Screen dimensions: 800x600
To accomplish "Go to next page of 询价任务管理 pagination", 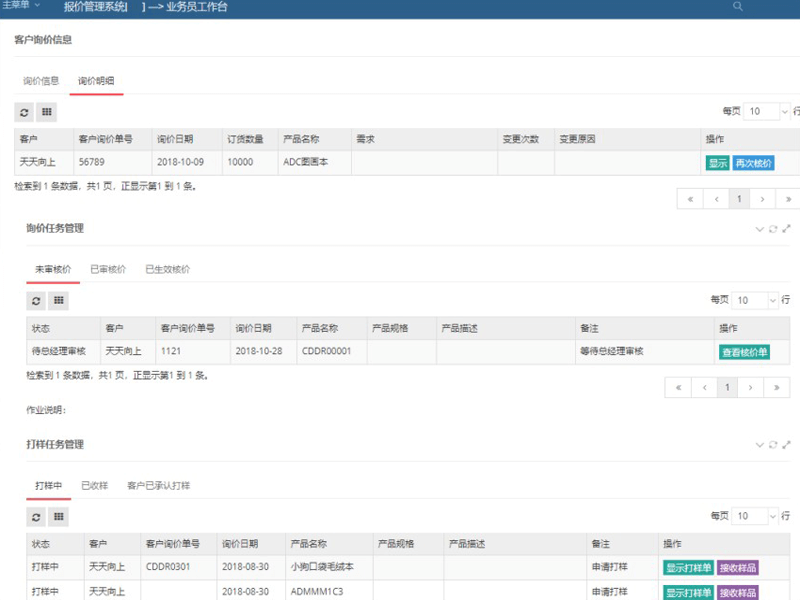I will pyautogui.click(x=751, y=388).
